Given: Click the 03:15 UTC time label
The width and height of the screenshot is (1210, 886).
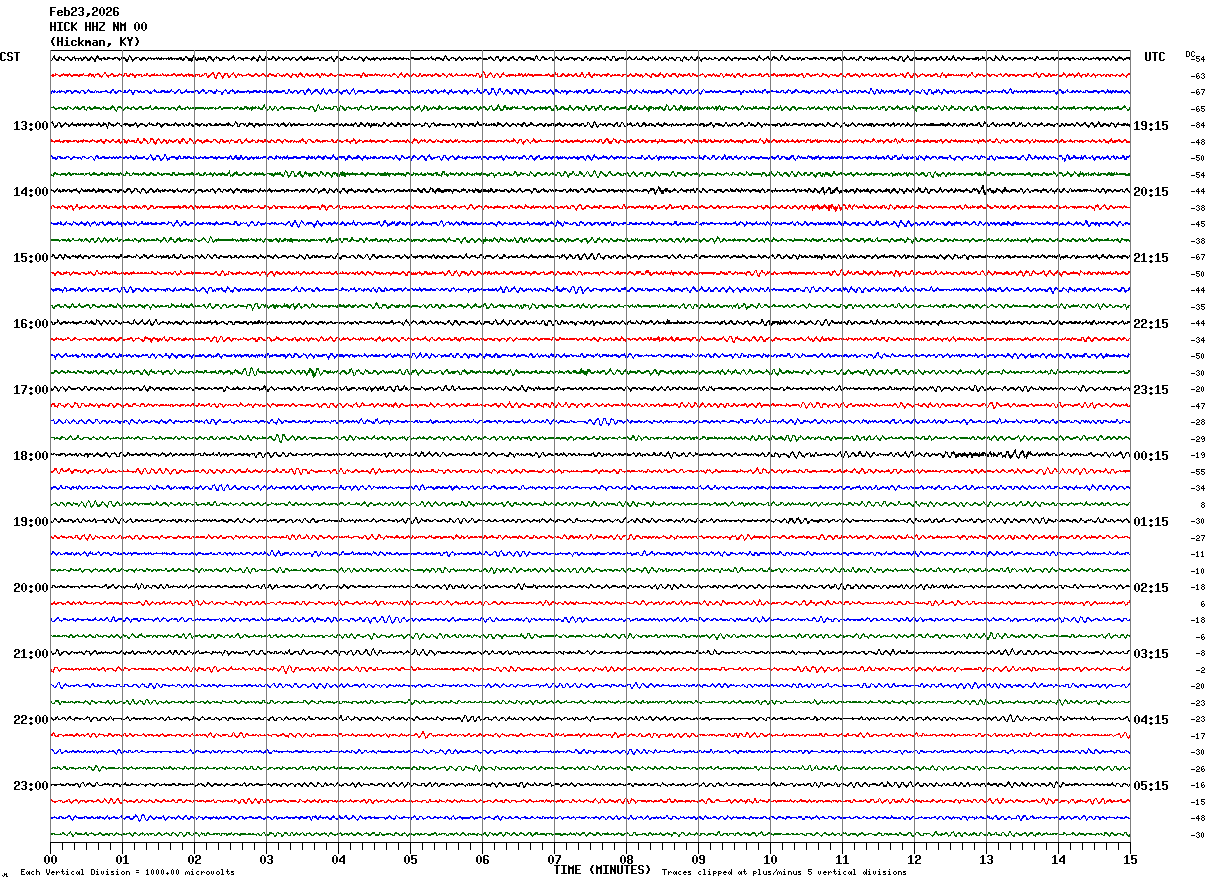Looking at the screenshot, I should click(x=1151, y=654).
